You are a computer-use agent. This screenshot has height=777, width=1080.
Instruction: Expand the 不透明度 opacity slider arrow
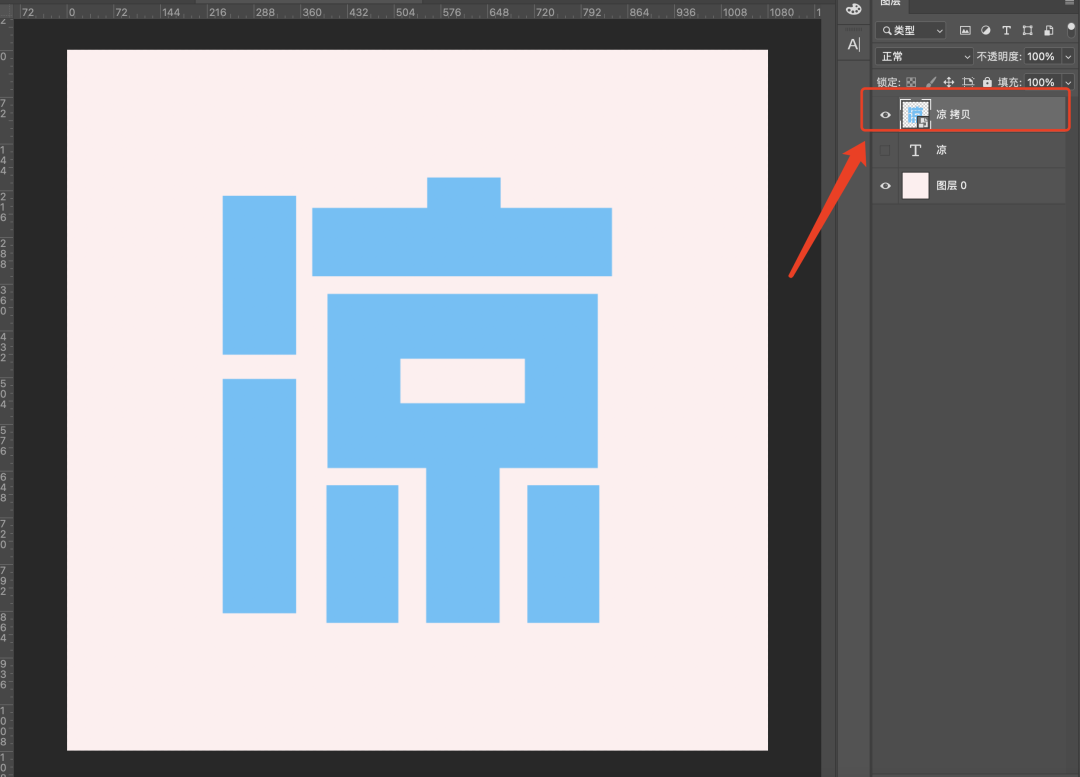1068,56
